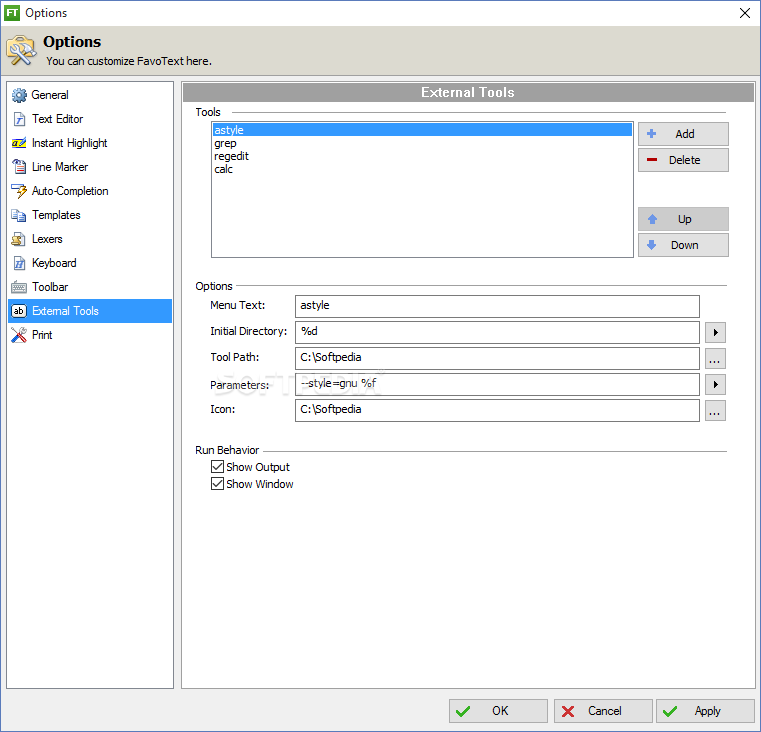Select astyle in the Tools list
This screenshot has width=761, height=732.
point(422,130)
